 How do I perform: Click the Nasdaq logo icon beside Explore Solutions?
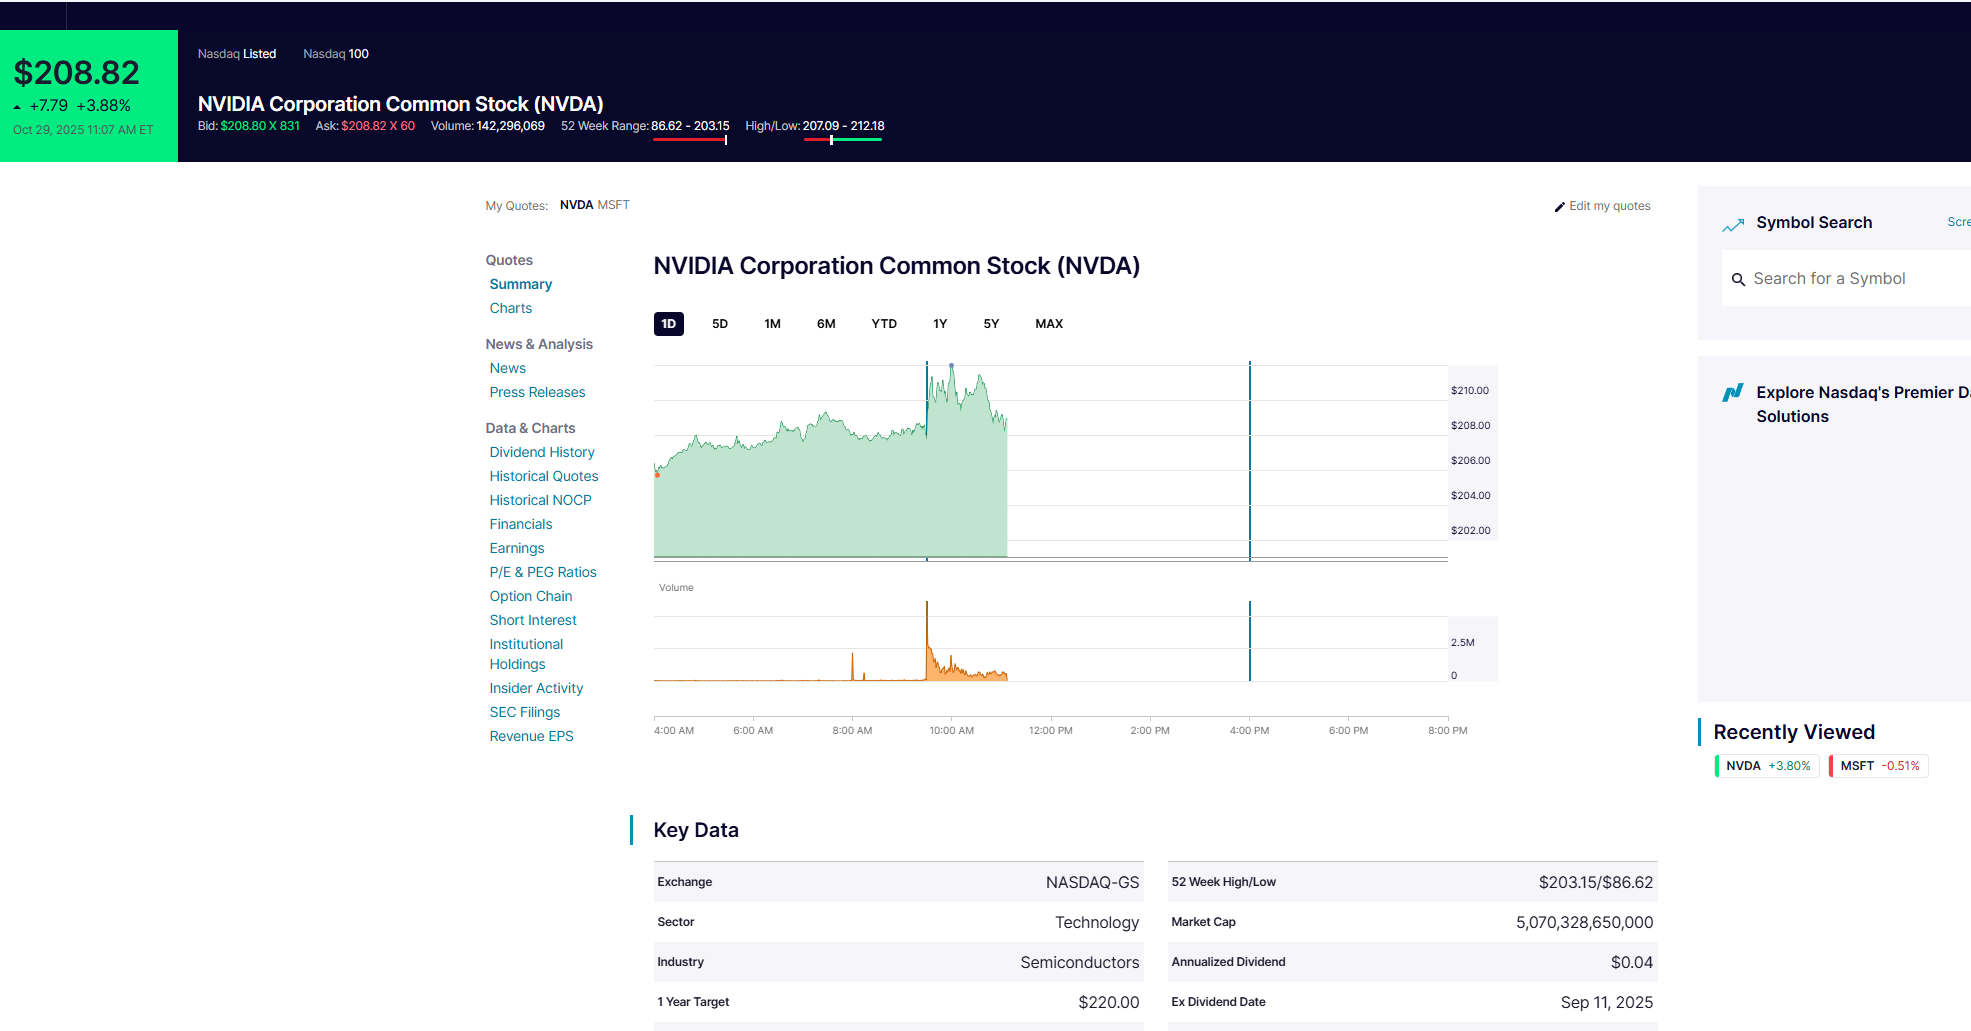pos(1733,393)
